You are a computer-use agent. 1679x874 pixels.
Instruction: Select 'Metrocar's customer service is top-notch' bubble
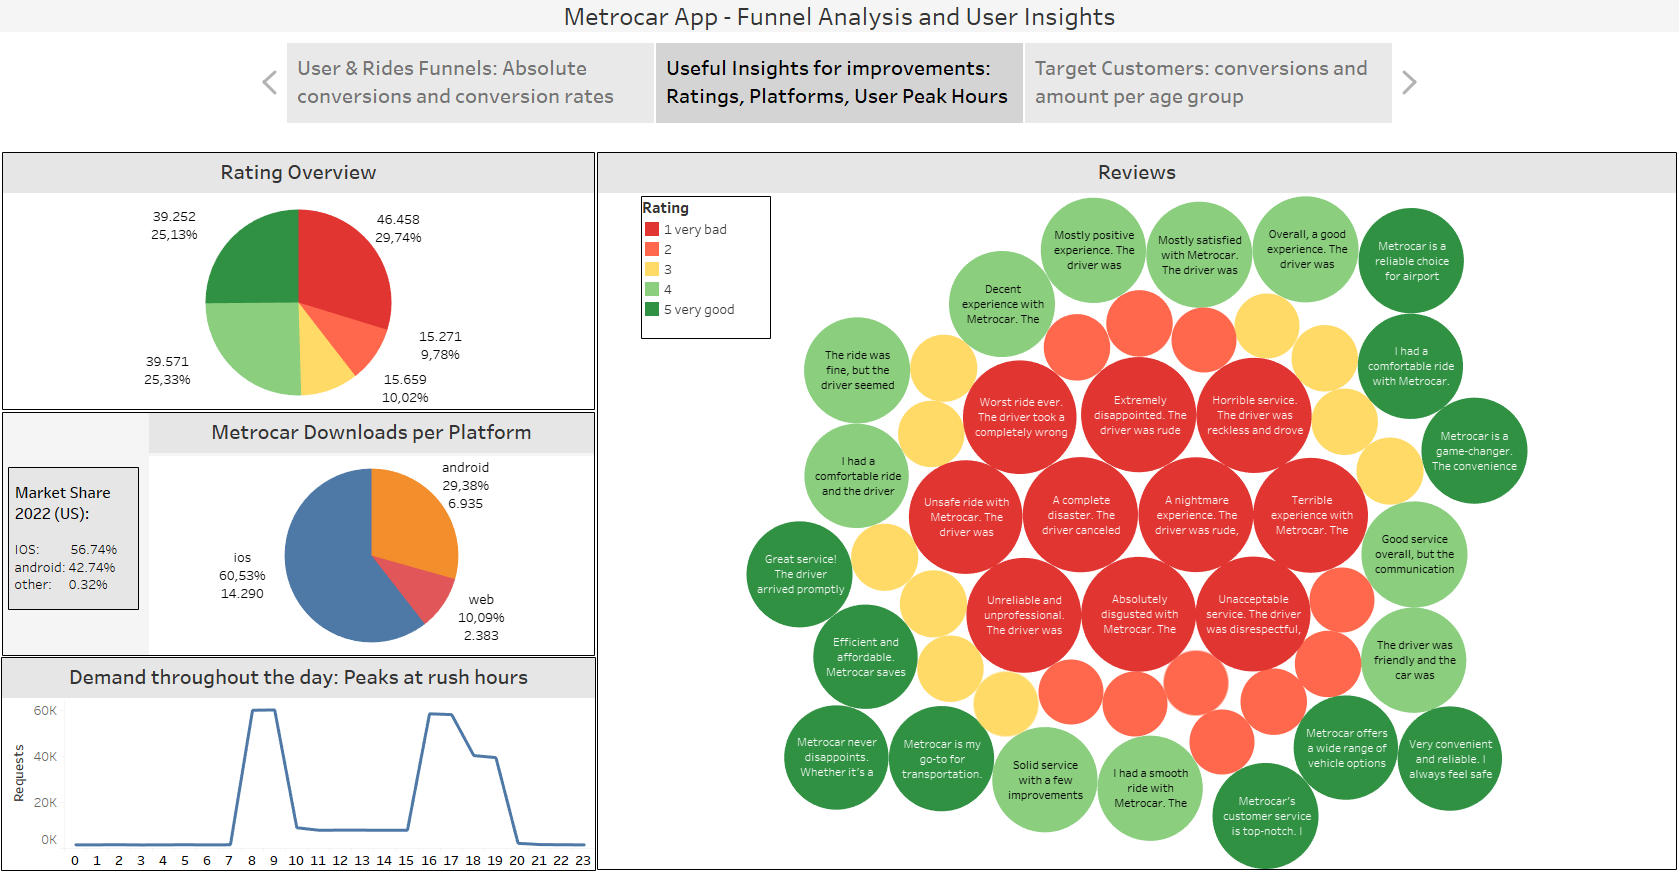[x=1266, y=816]
